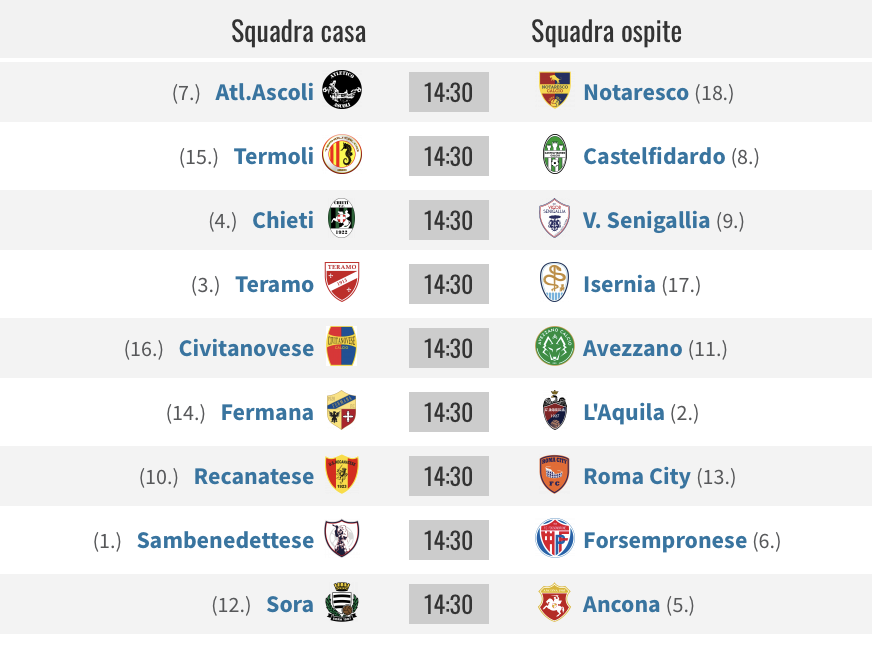
Task: Click the Teramo red shield crest
Action: (x=342, y=282)
